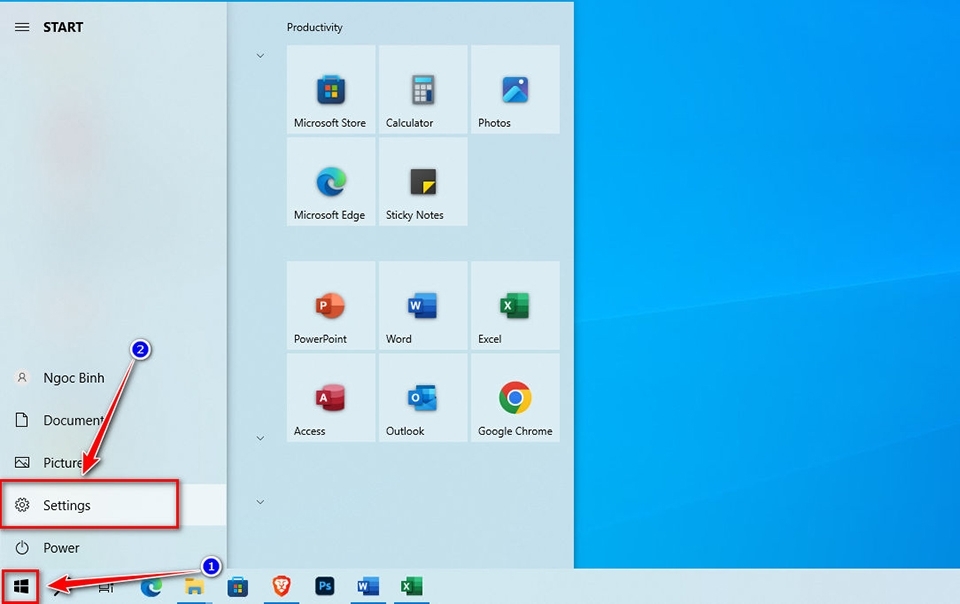The width and height of the screenshot is (960, 604).
Task: Select the Ngoc Binh user account
Action: pyautogui.click(x=72, y=378)
